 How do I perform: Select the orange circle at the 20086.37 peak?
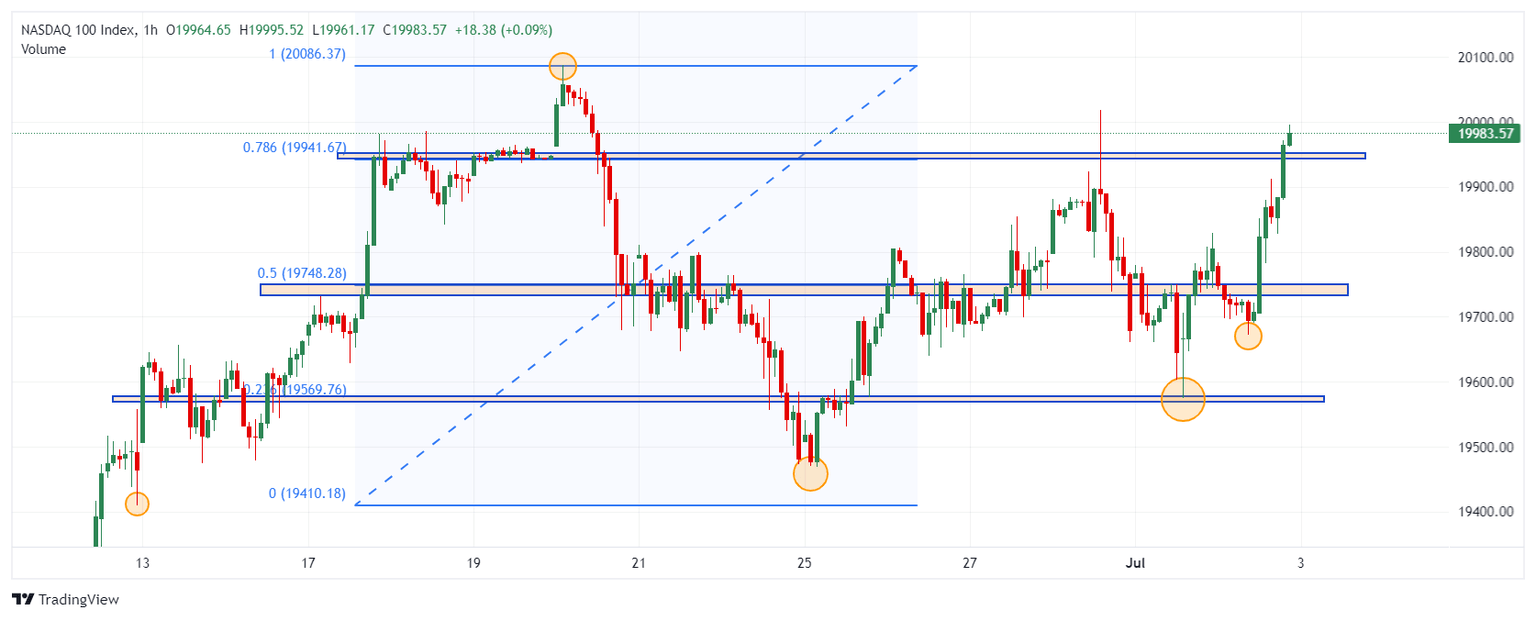(563, 67)
